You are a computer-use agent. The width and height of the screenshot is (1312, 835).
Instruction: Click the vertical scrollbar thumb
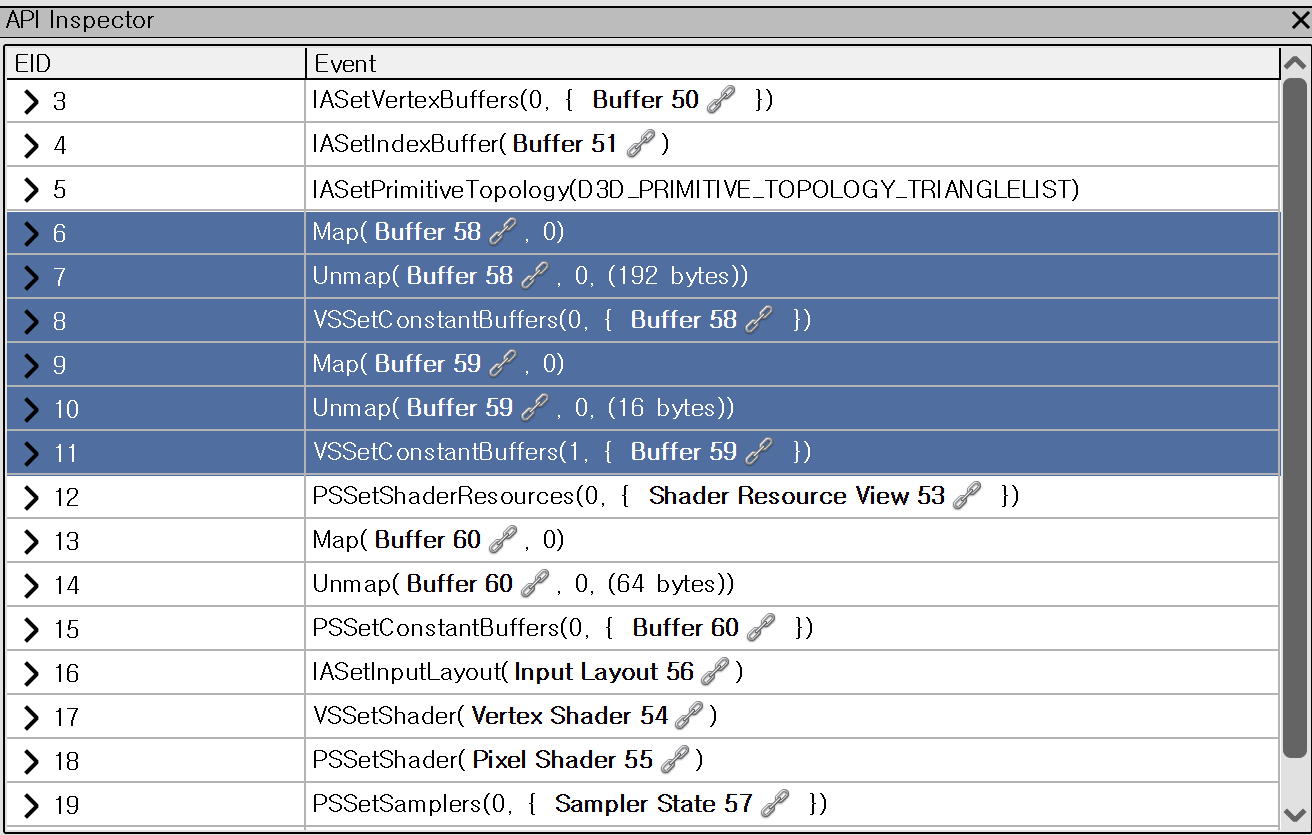point(1294,418)
